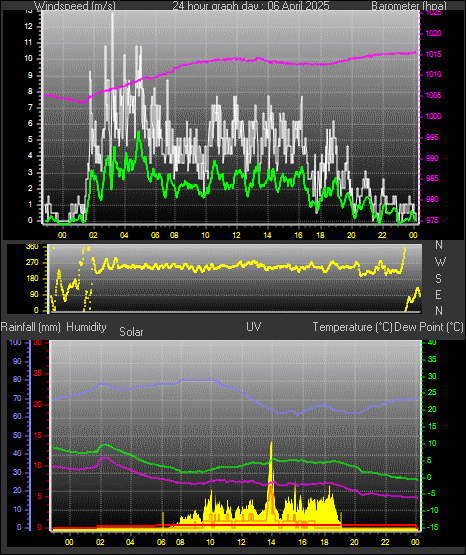This screenshot has width=466, height=555.
Task: Click hour 22 under the windspeed chart
Action: point(382,235)
